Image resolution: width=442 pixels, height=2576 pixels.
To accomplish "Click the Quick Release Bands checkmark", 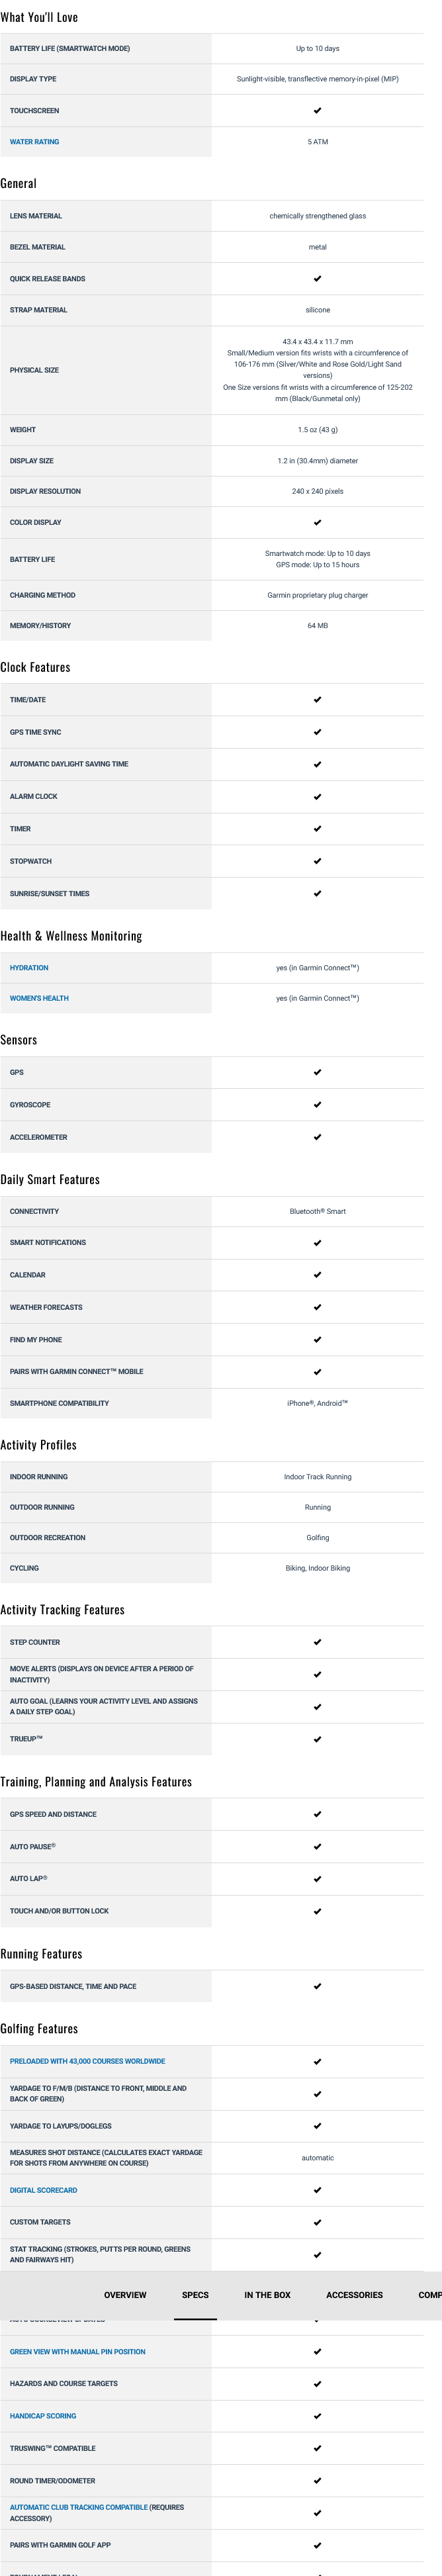I will pyautogui.click(x=317, y=279).
